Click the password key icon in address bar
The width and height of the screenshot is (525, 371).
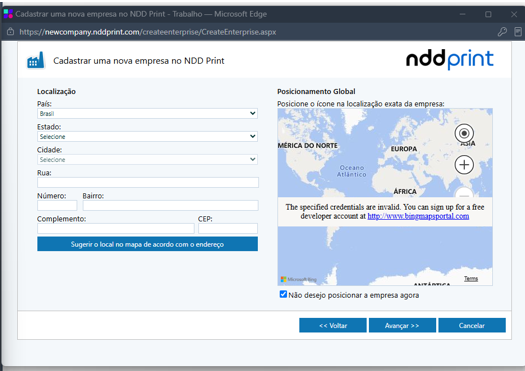pos(502,32)
